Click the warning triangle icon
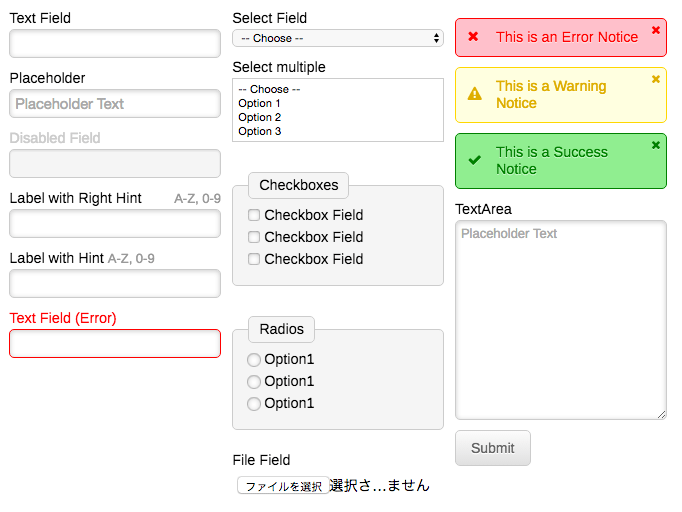Viewport: 682px width, 512px height. [x=475, y=94]
